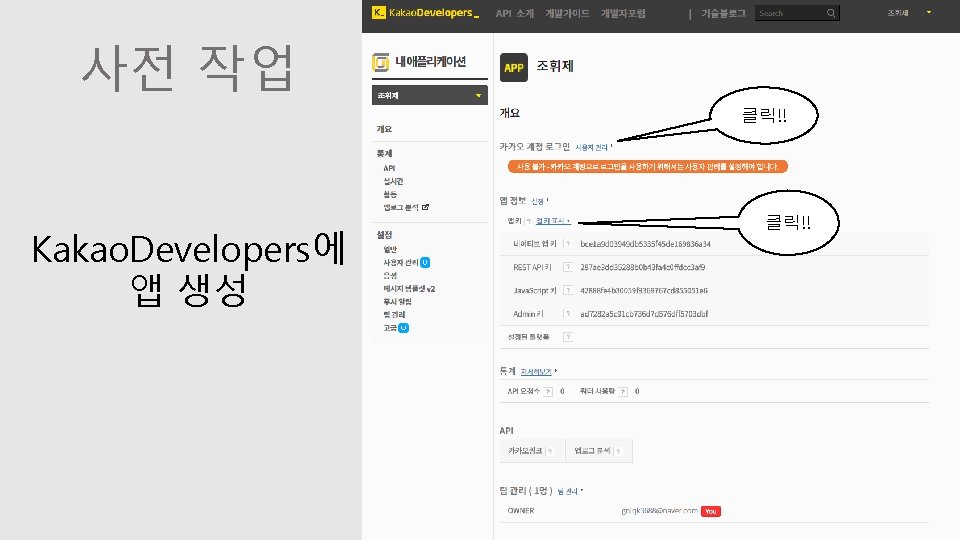Select the second statistics item below API
This screenshot has width=960, height=540.
coord(393,181)
